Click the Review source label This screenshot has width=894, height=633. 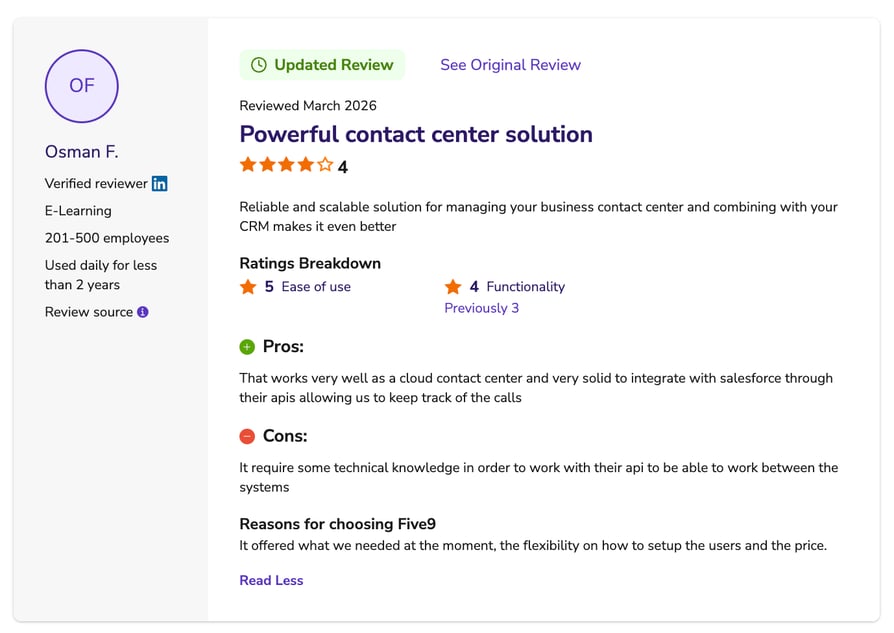tap(89, 312)
